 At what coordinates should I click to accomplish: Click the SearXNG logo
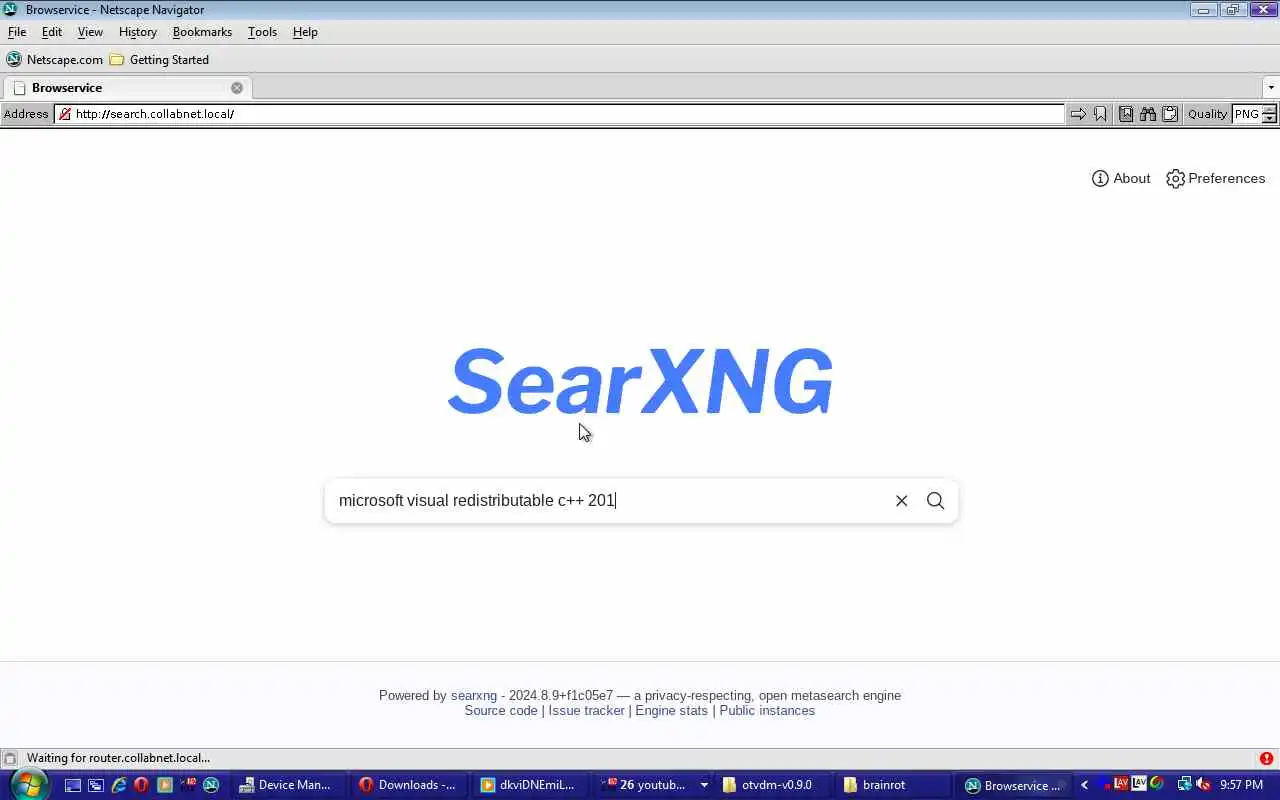coord(640,381)
